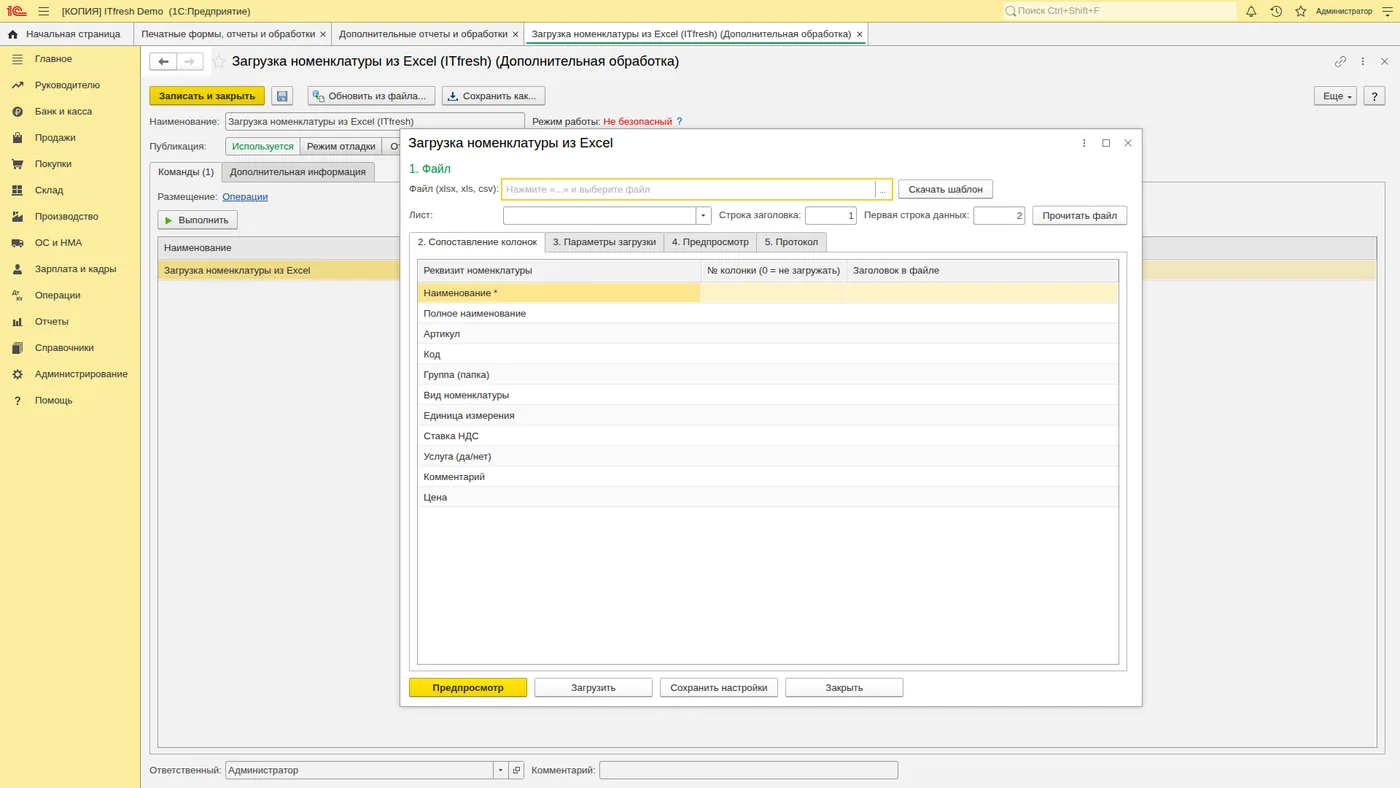Switch publication to Режим отладки
The width and height of the screenshot is (1400, 788).
pos(341,146)
